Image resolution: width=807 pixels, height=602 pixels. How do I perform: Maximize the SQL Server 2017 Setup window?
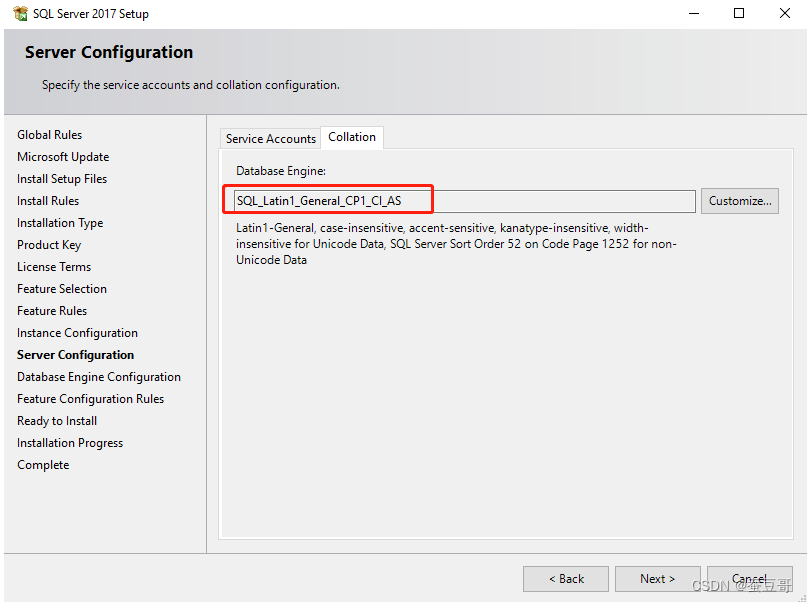(739, 13)
